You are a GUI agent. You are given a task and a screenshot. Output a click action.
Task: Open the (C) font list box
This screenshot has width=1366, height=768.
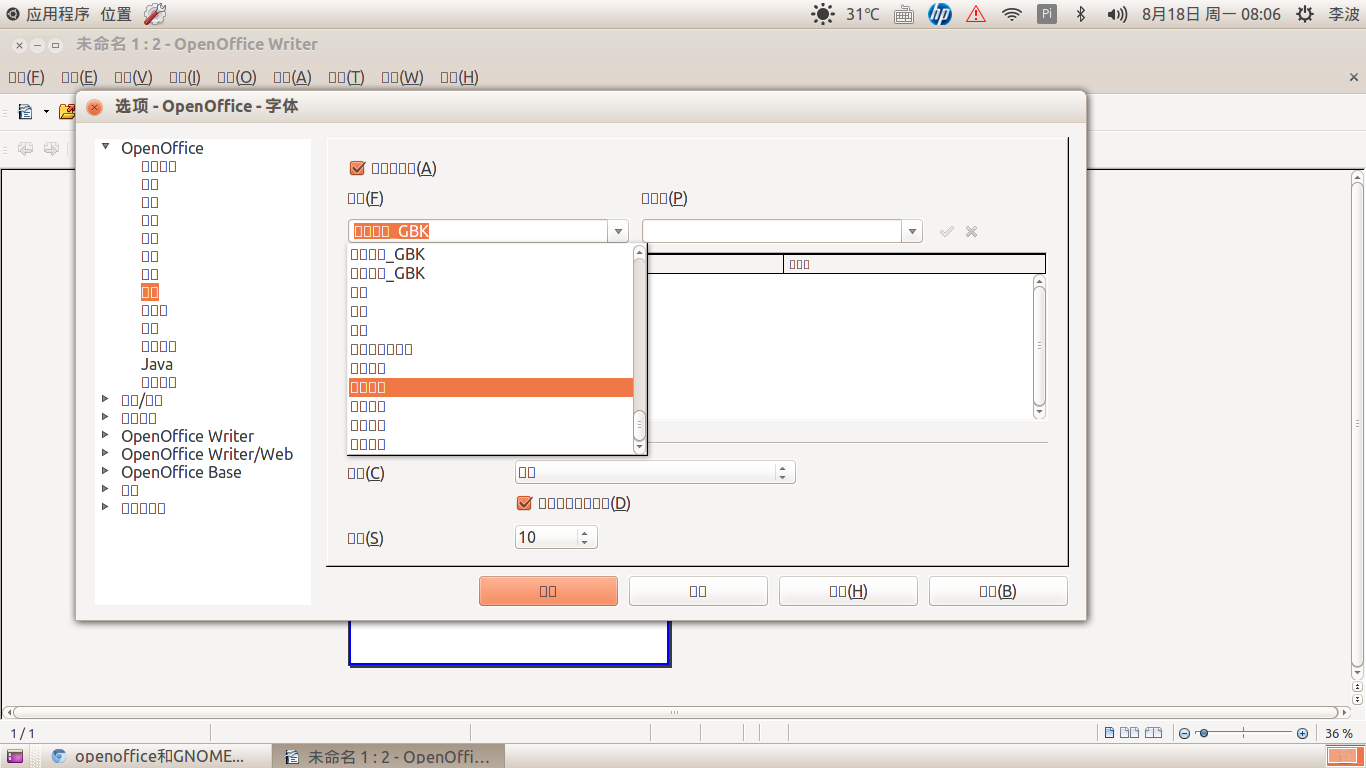pyautogui.click(x=655, y=472)
